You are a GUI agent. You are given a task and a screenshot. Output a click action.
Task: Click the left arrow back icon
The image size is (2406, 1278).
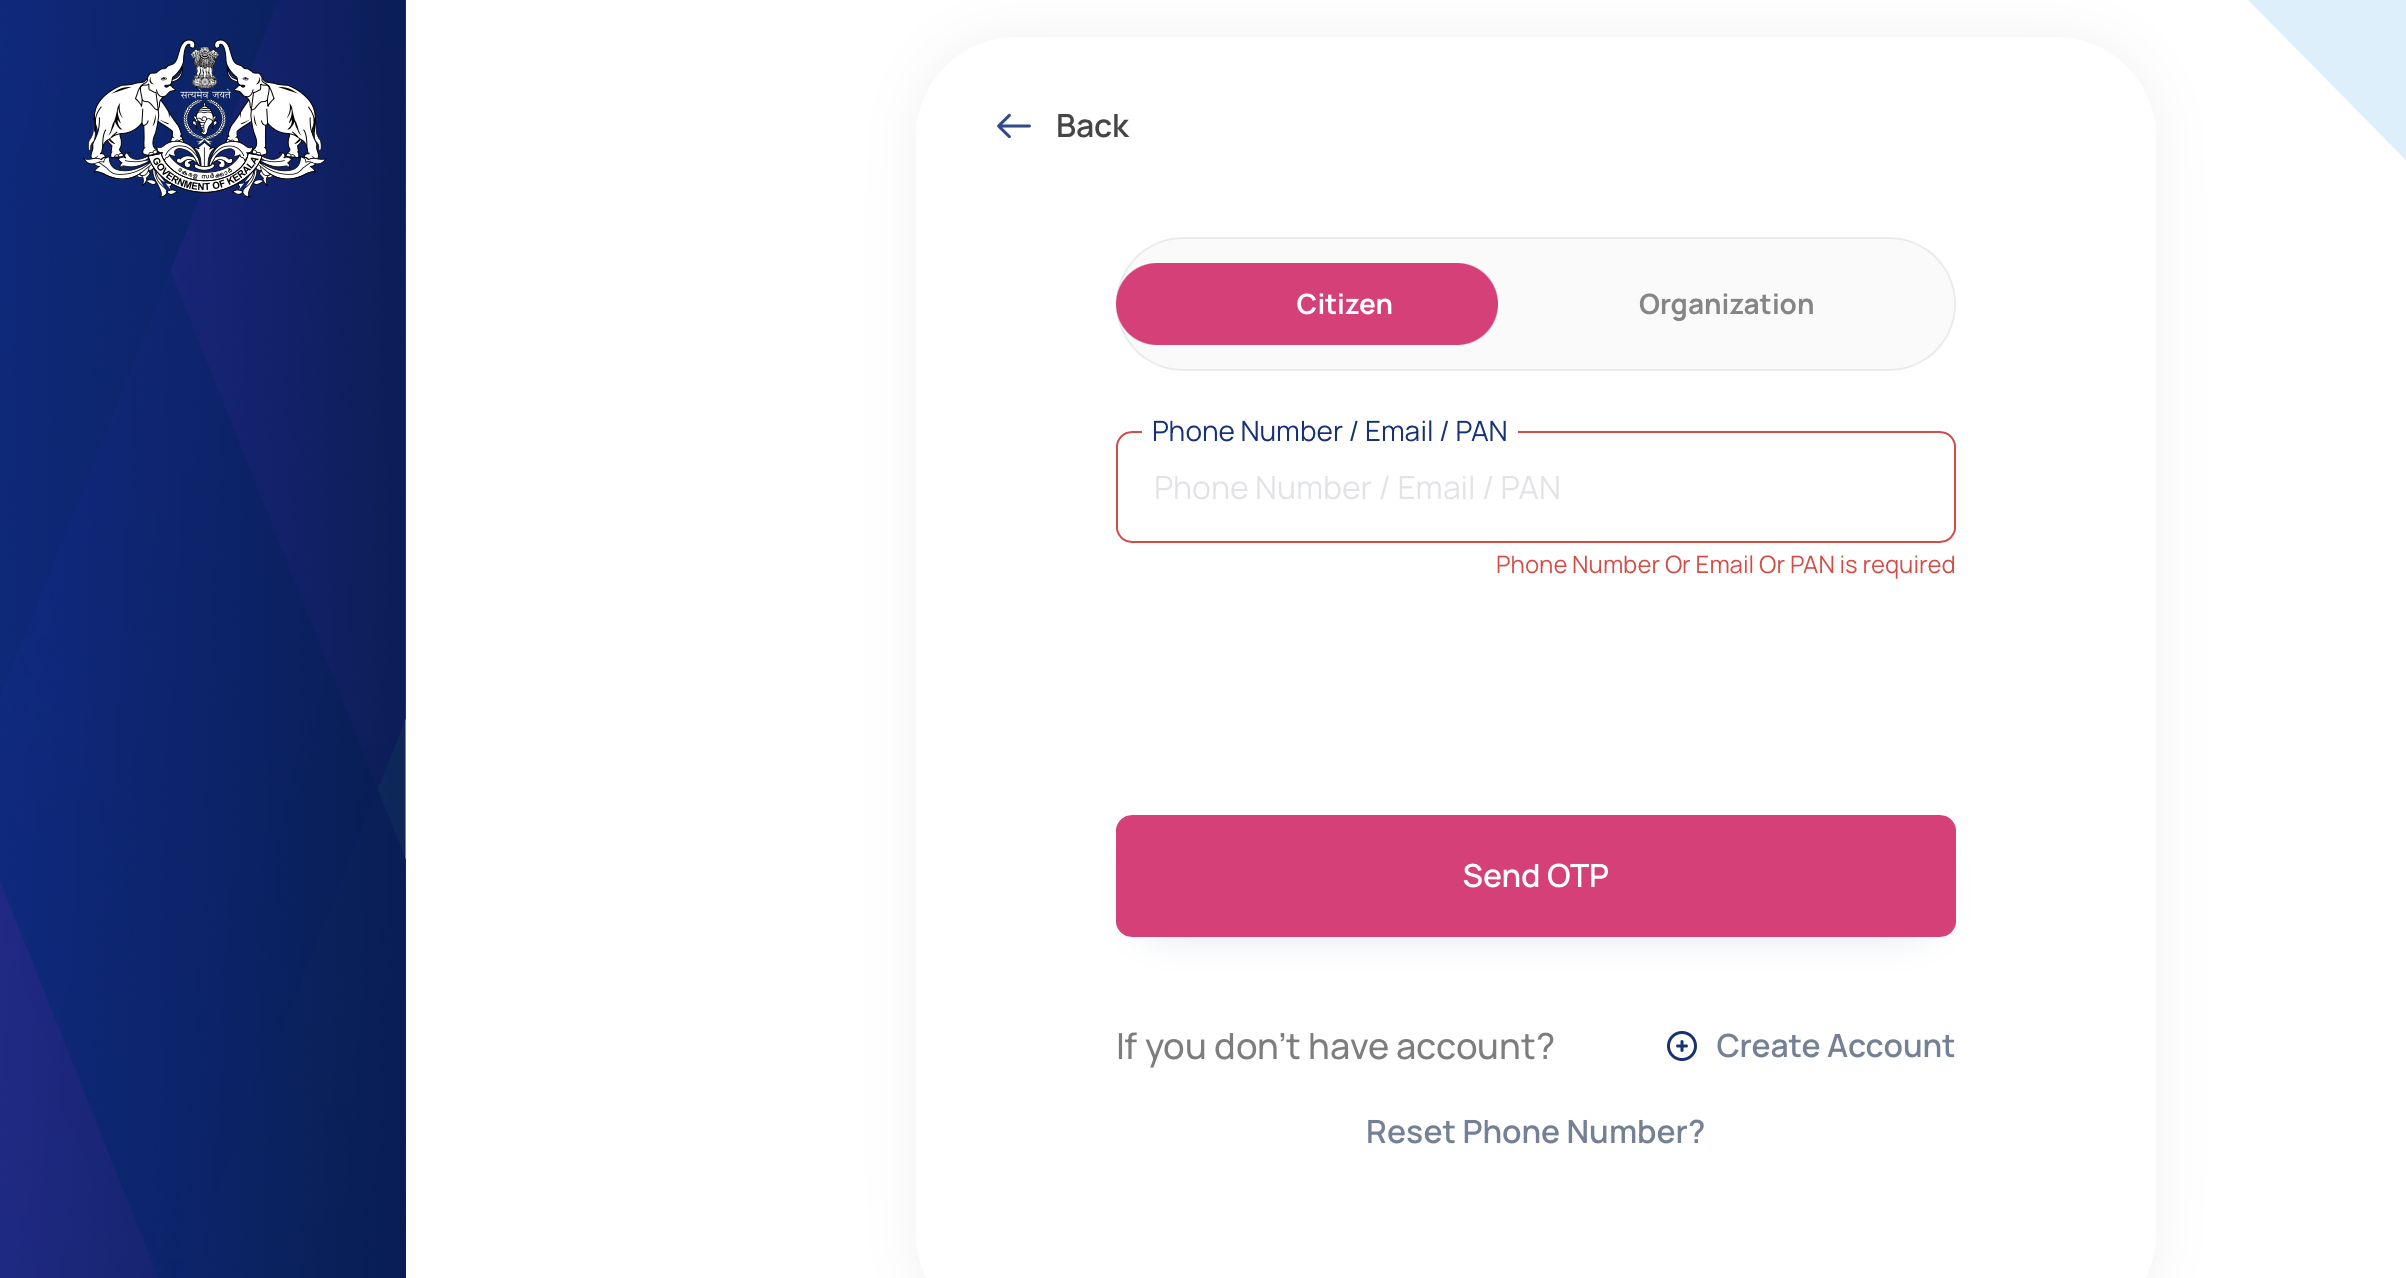point(1013,126)
